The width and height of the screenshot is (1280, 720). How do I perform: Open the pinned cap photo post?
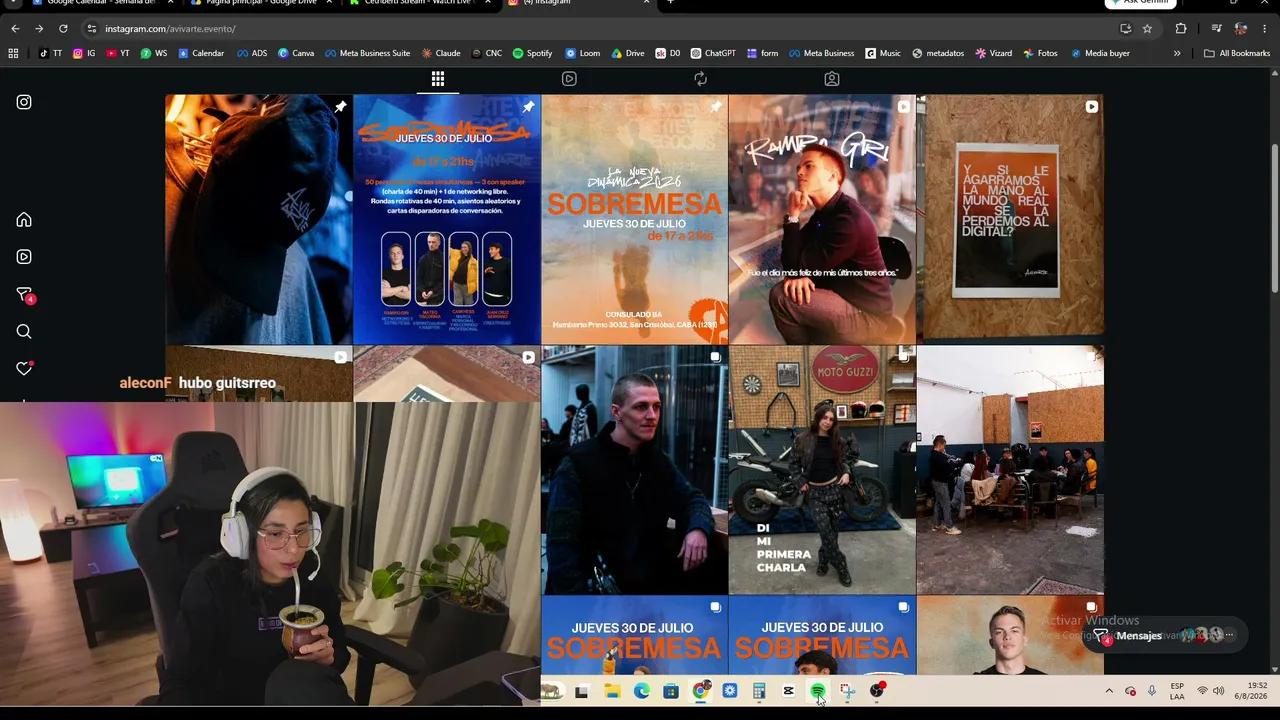(259, 220)
